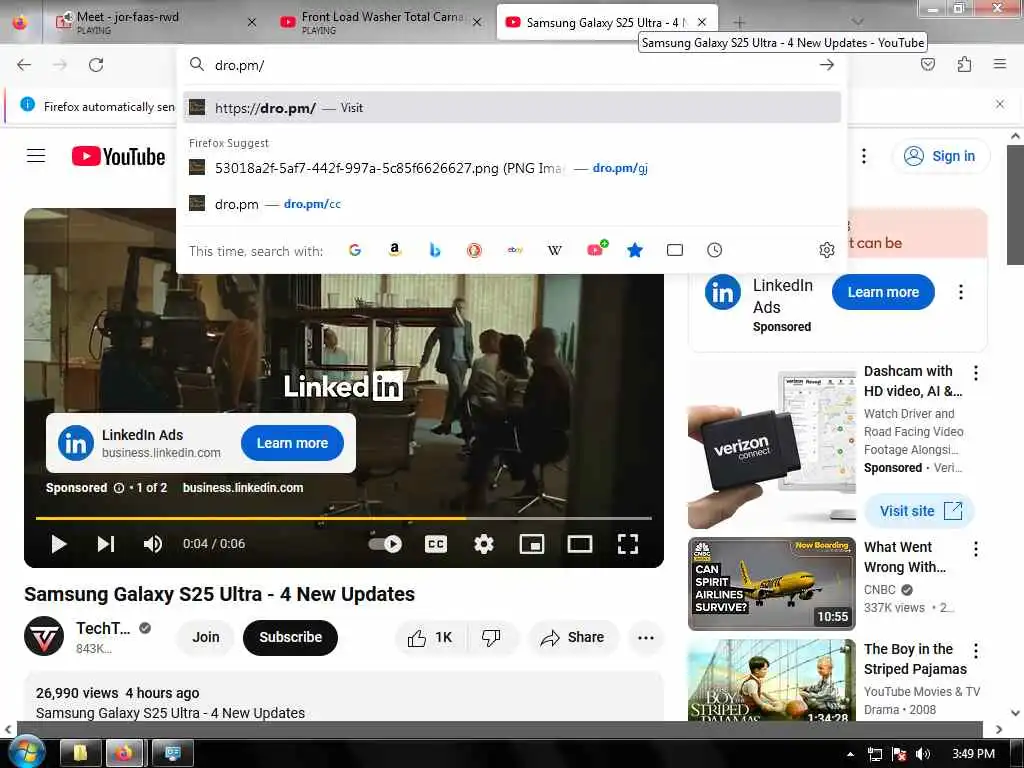The width and height of the screenshot is (1024, 768).
Task: Search open tabs via the tab icon
Action: [675, 250]
